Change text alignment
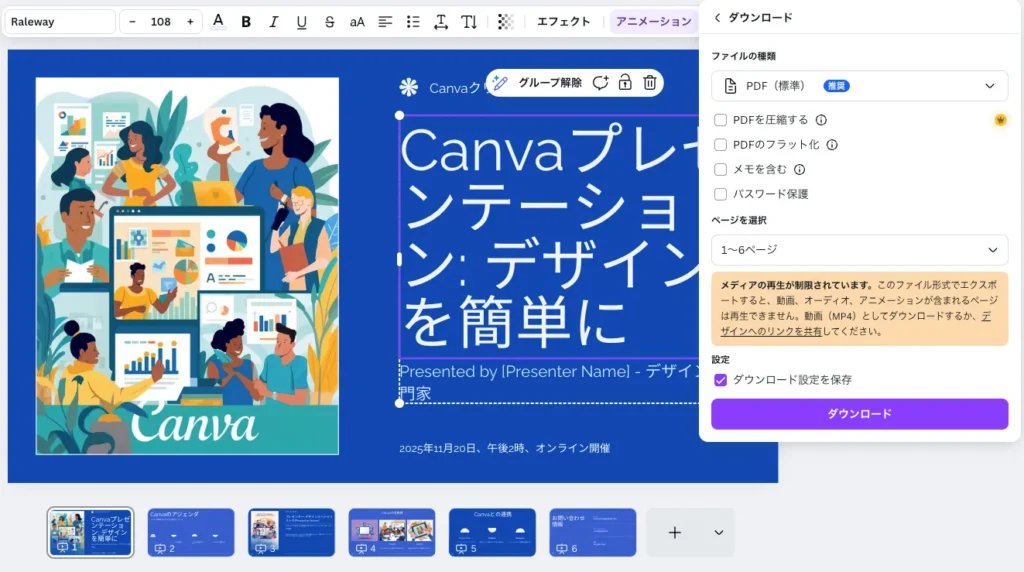 pyautogui.click(x=385, y=22)
